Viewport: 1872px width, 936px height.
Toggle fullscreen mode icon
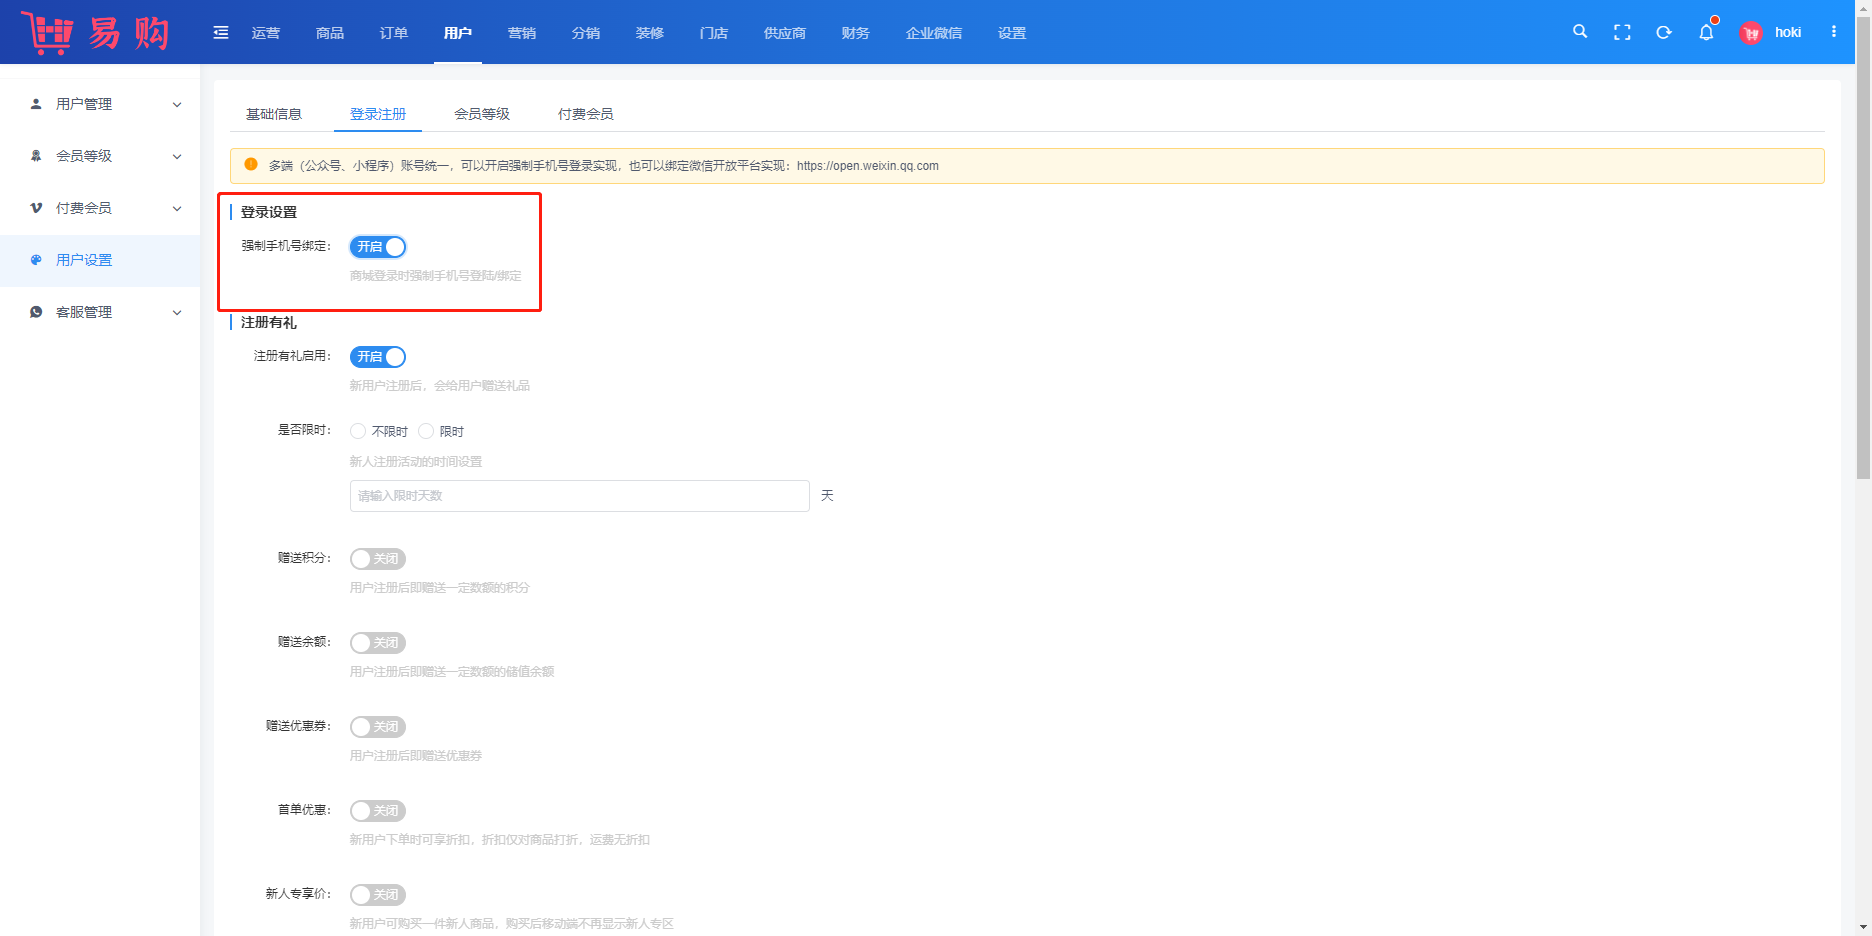(x=1622, y=32)
